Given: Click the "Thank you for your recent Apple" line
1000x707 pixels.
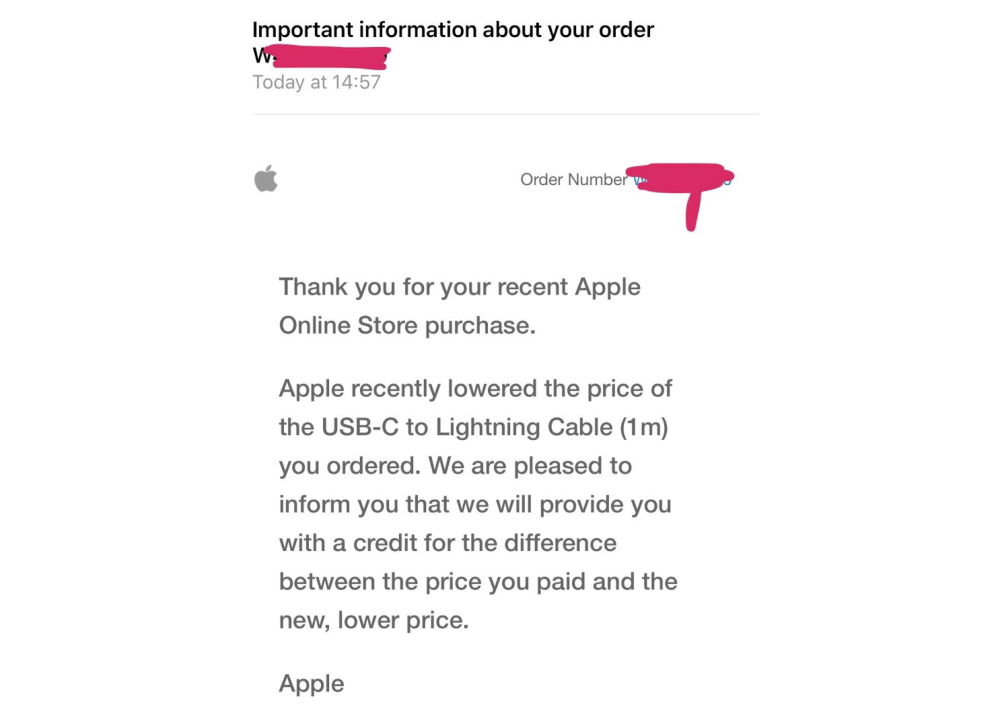Looking at the screenshot, I should pos(459,287).
